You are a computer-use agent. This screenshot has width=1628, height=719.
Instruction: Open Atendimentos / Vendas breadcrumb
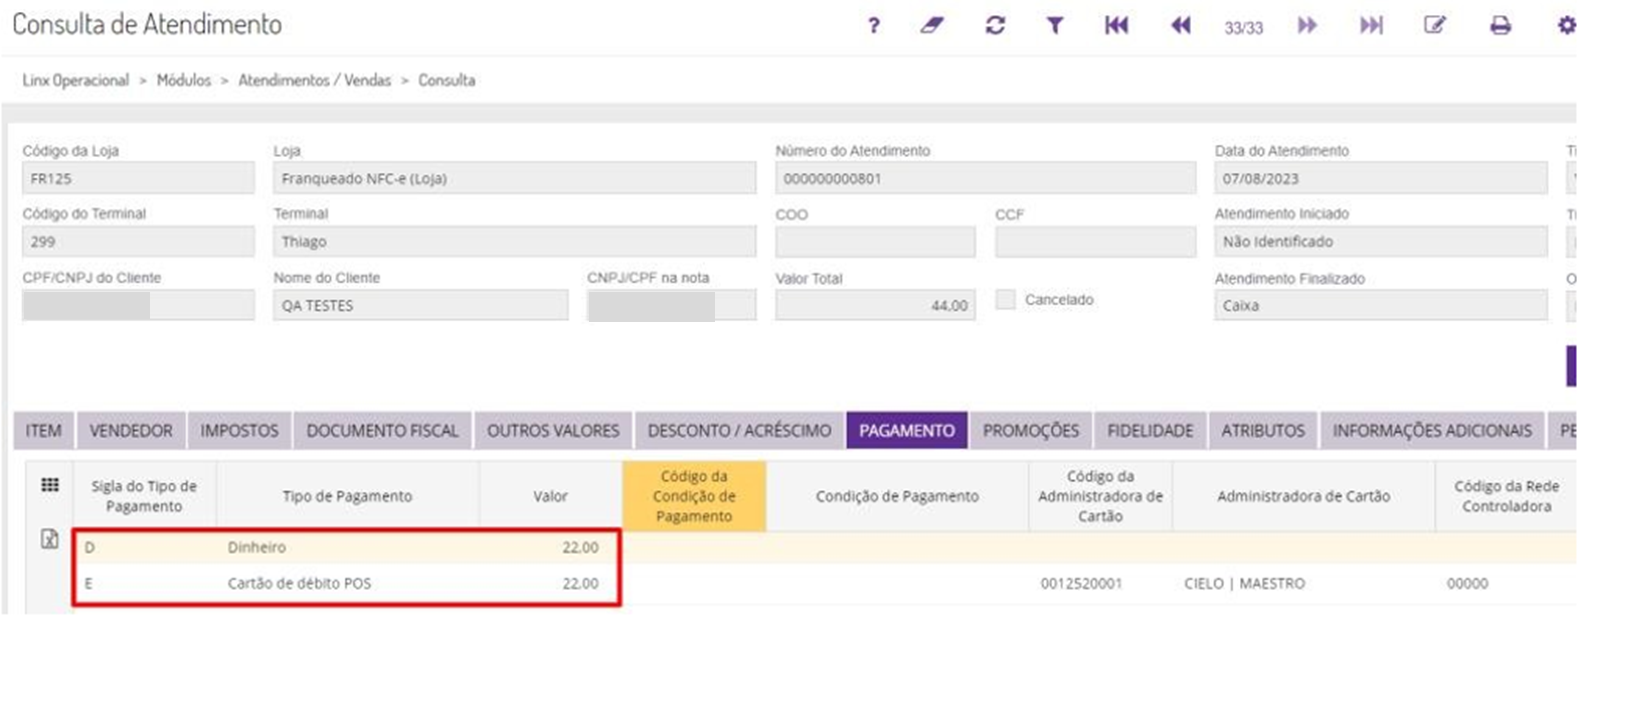[314, 80]
